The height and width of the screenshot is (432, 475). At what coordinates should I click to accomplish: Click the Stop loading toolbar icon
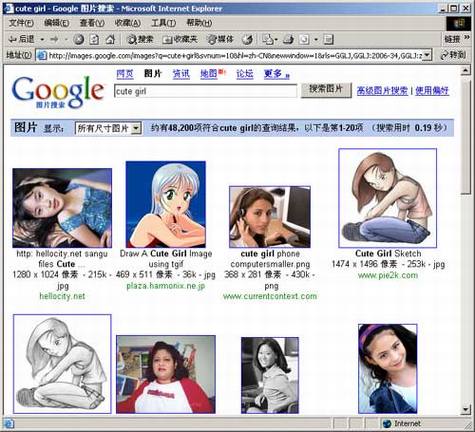point(79,40)
